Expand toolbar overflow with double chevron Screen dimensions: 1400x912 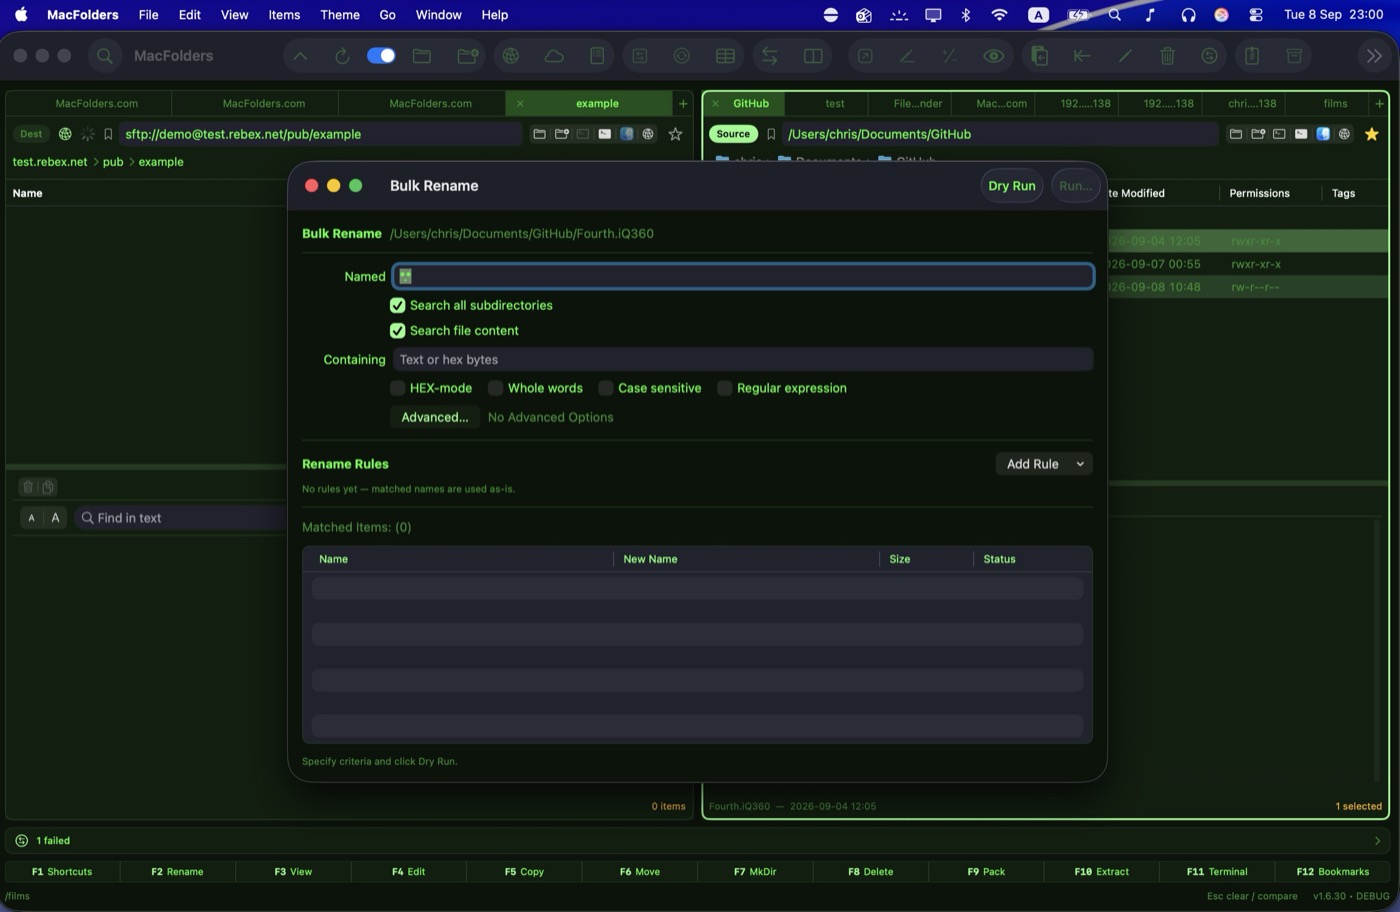1374,56
